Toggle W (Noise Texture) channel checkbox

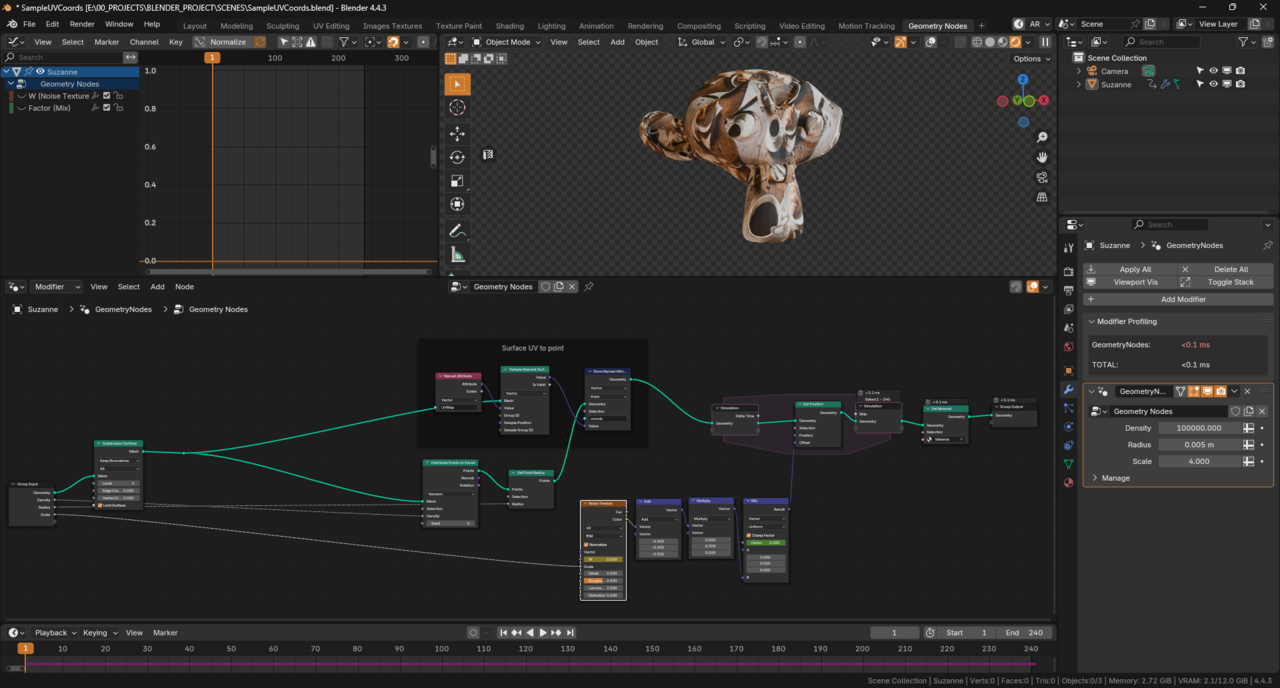click(107, 96)
